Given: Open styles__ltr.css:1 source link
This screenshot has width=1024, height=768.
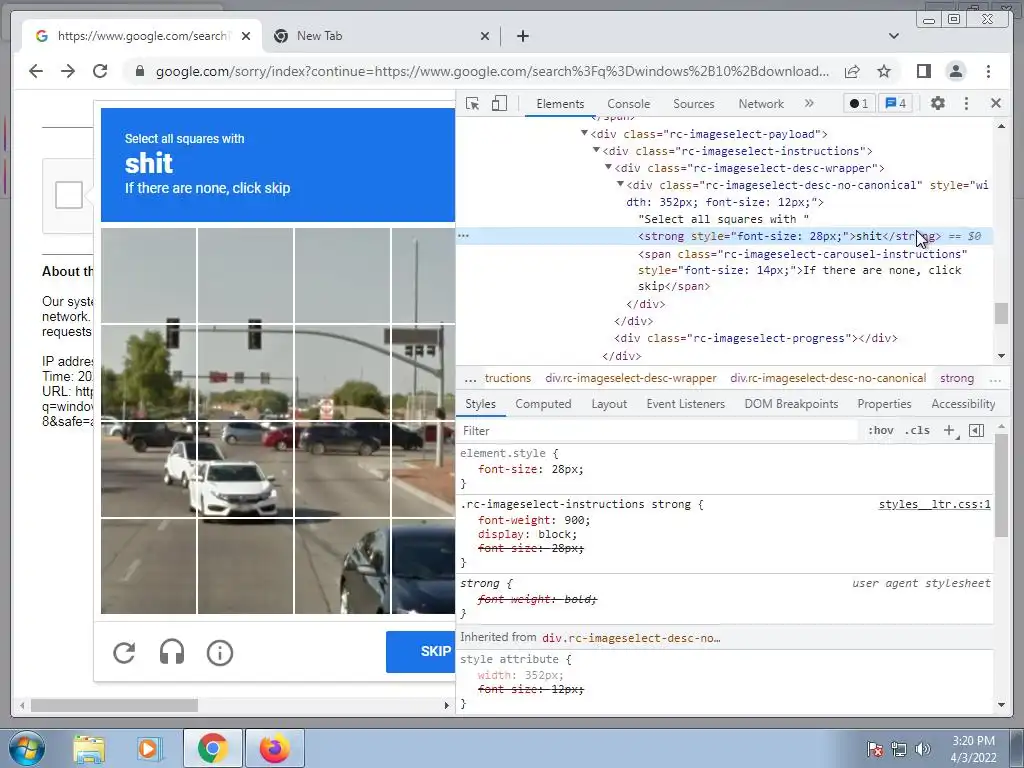Looking at the screenshot, I should pyautogui.click(x=934, y=504).
